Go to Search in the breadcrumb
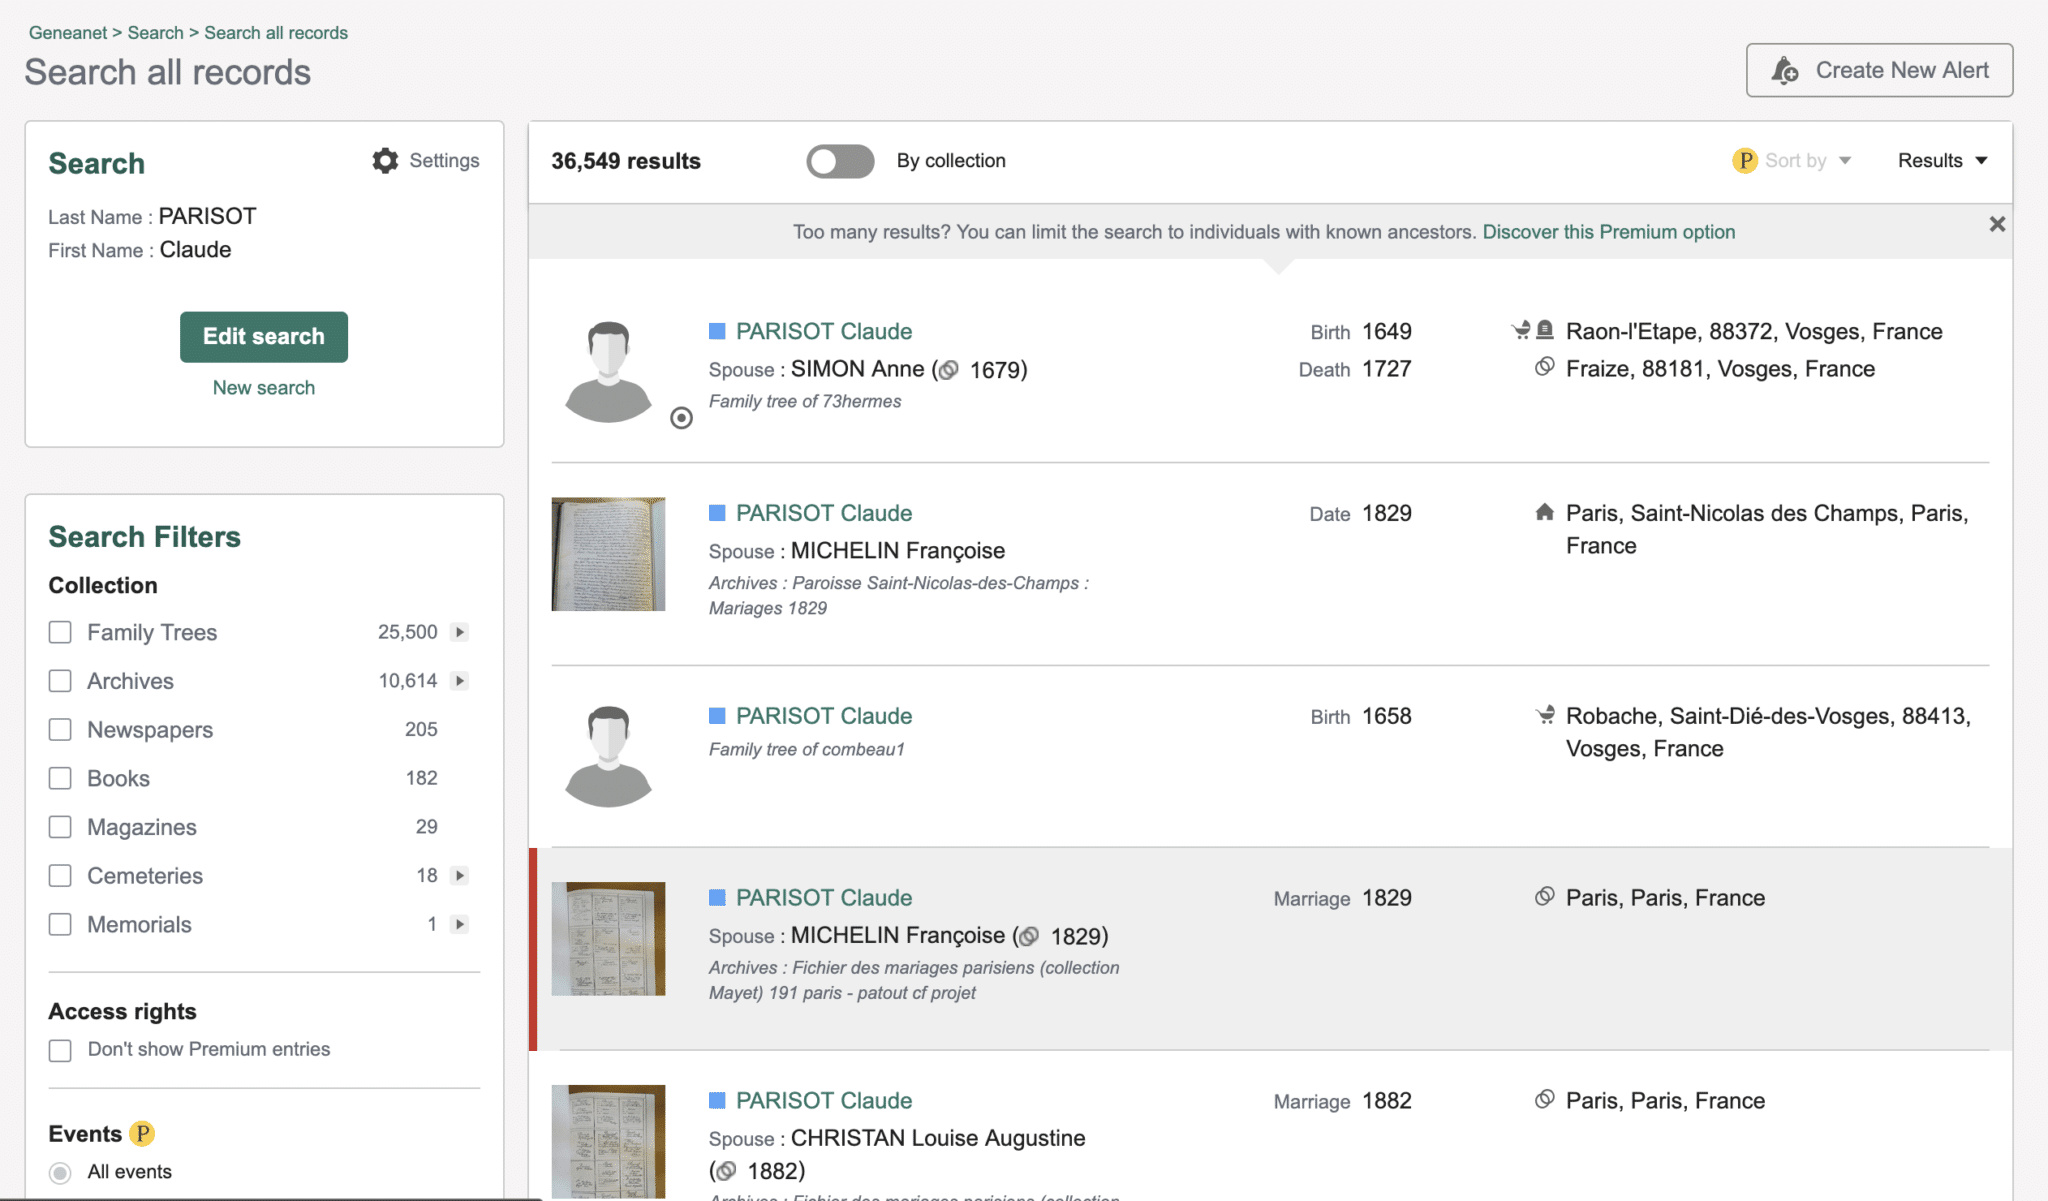The image size is (2048, 1201). [x=155, y=32]
